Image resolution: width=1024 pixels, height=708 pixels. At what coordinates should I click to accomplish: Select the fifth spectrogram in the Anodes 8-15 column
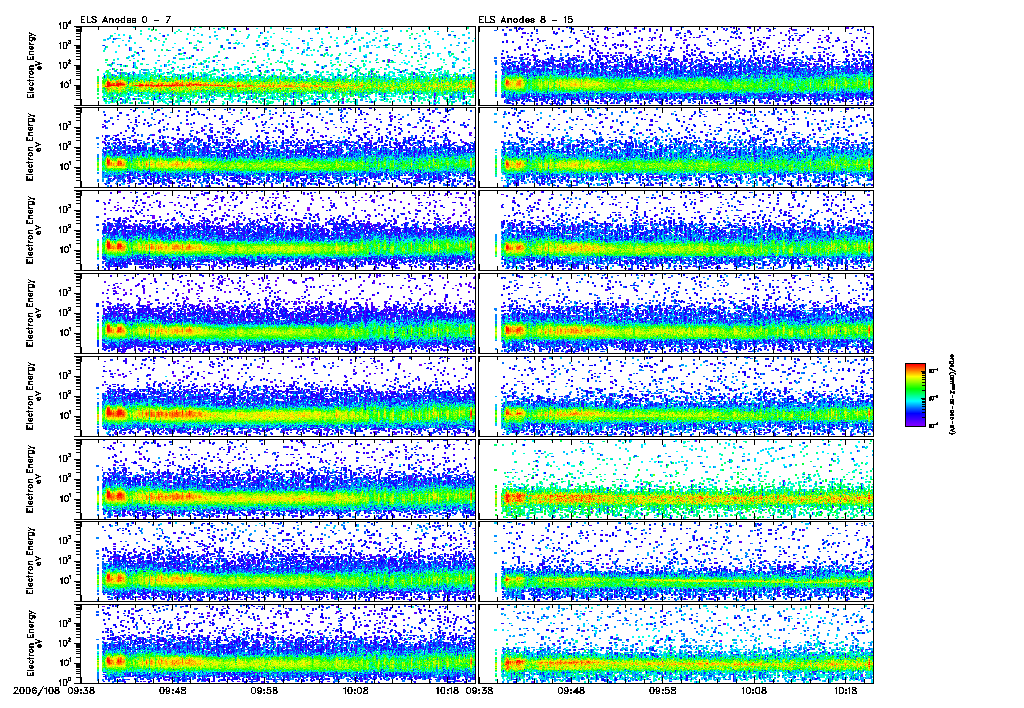(x=676, y=396)
